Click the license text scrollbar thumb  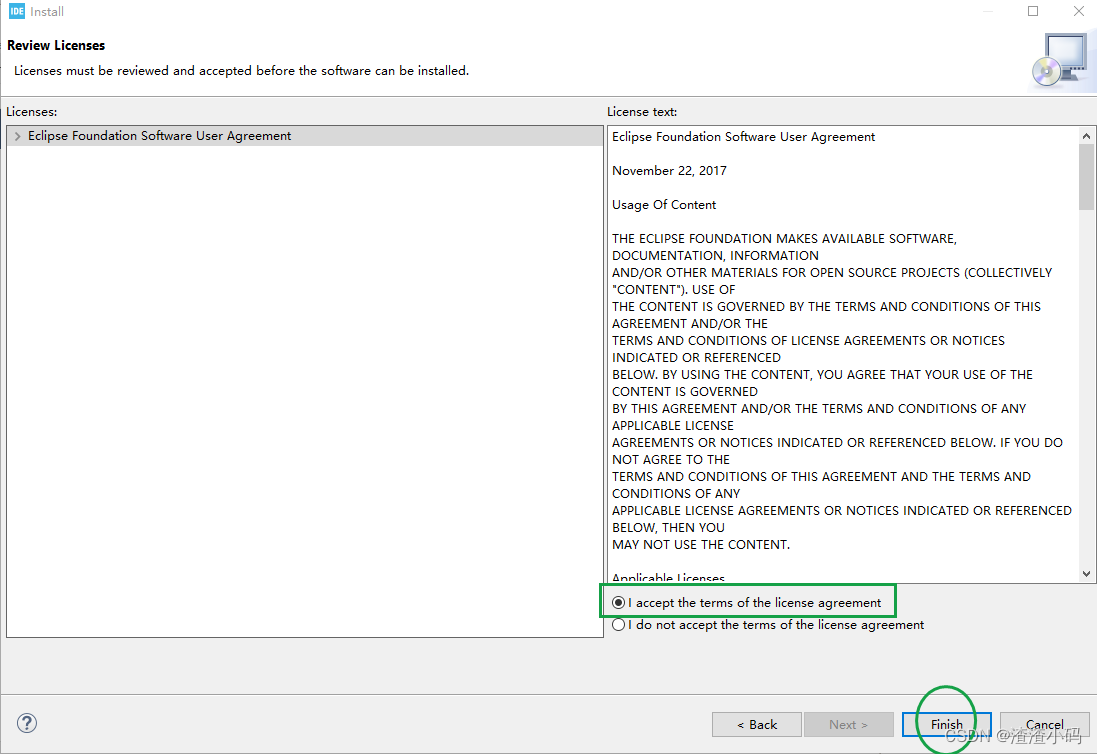click(x=1086, y=177)
